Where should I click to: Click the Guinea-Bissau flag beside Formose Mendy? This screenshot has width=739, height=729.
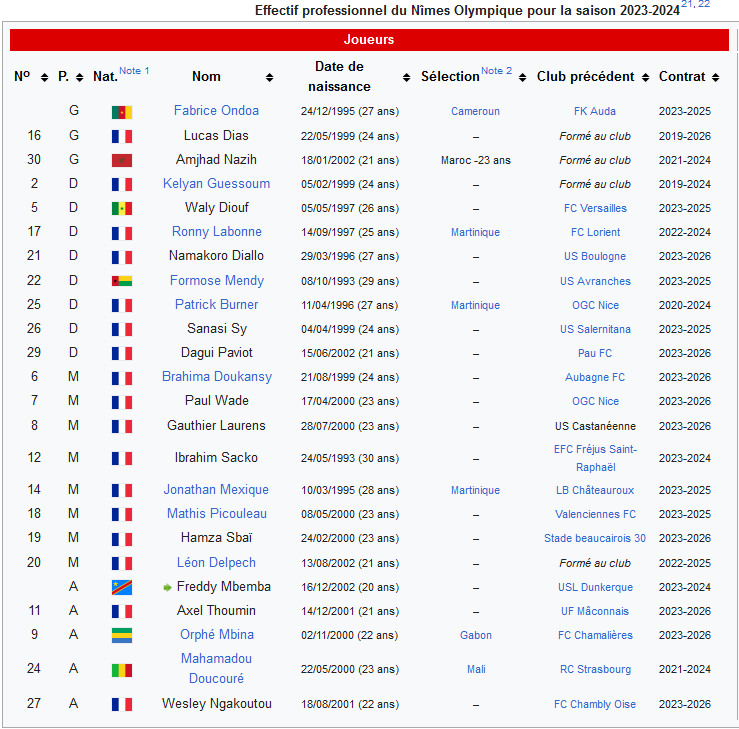(x=122, y=282)
